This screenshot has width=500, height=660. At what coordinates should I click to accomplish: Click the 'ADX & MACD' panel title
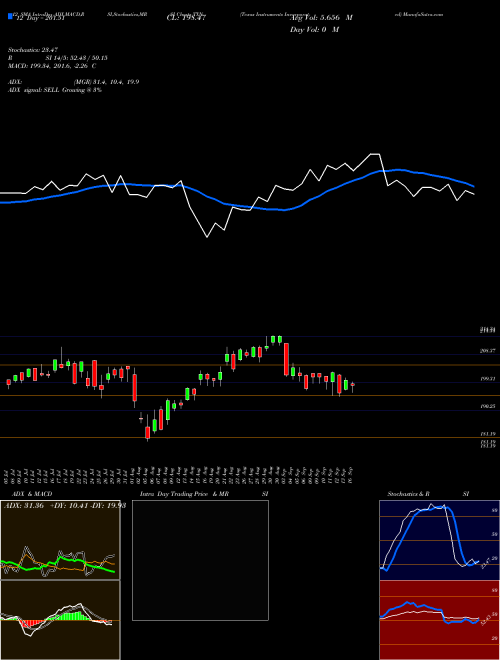pos(32,494)
